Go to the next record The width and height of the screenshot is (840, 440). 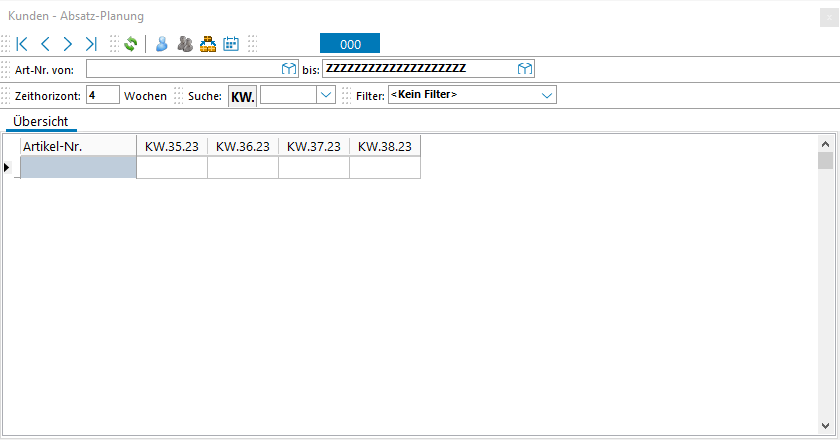[68, 44]
